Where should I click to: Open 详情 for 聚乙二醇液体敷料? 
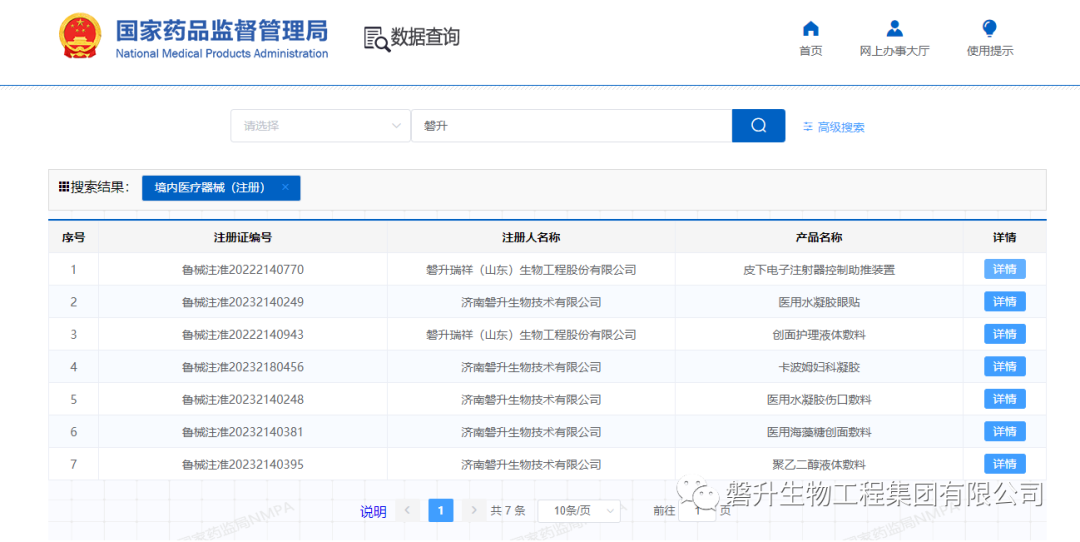(1004, 463)
